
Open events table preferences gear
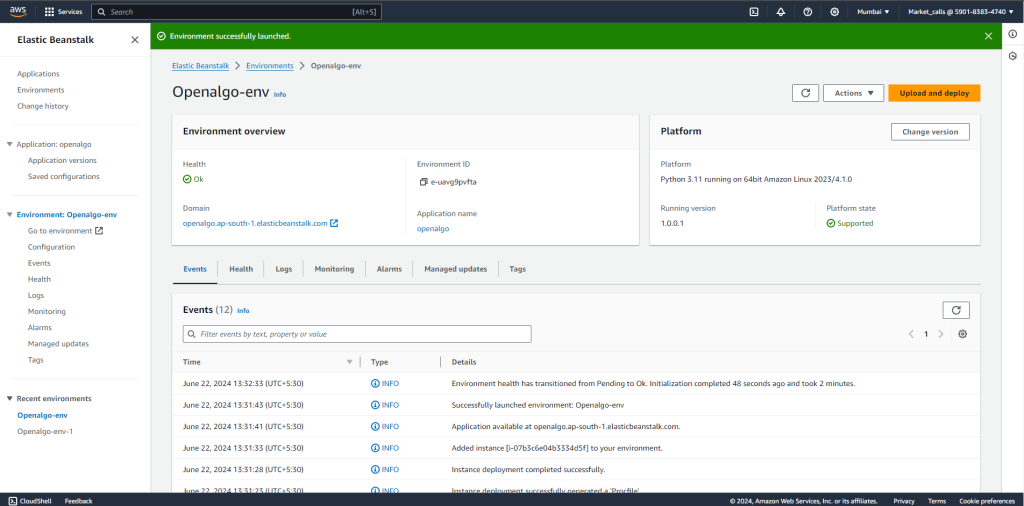(962, 334)
